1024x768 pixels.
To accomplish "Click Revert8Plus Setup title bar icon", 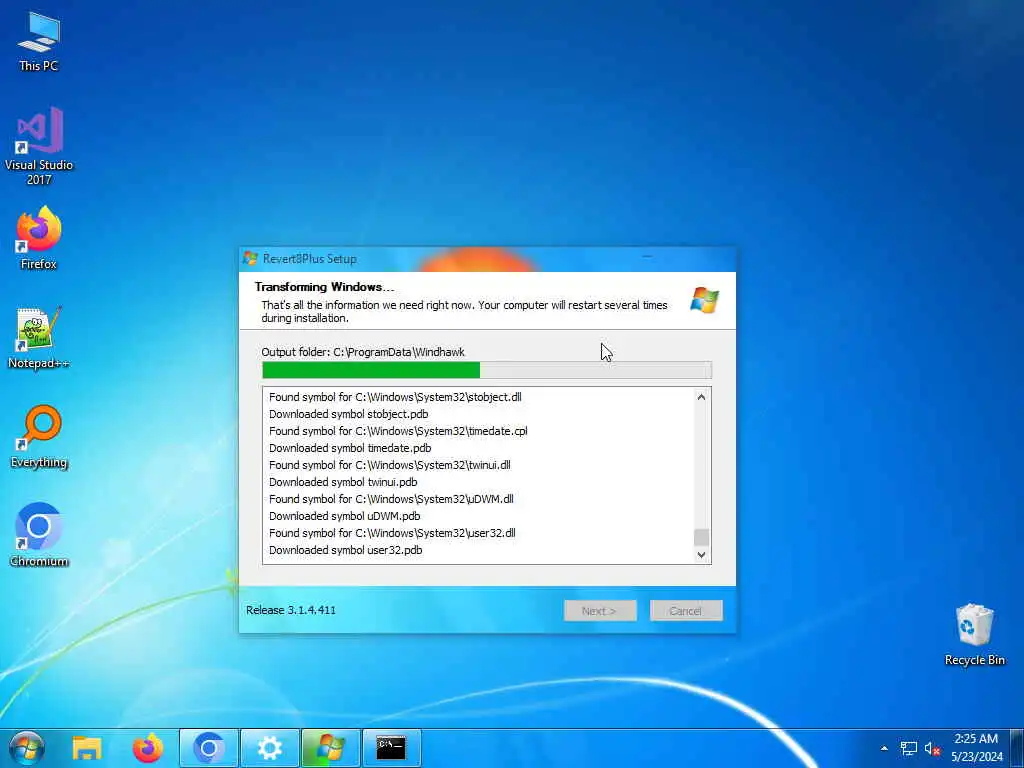I will click(249, 258).
